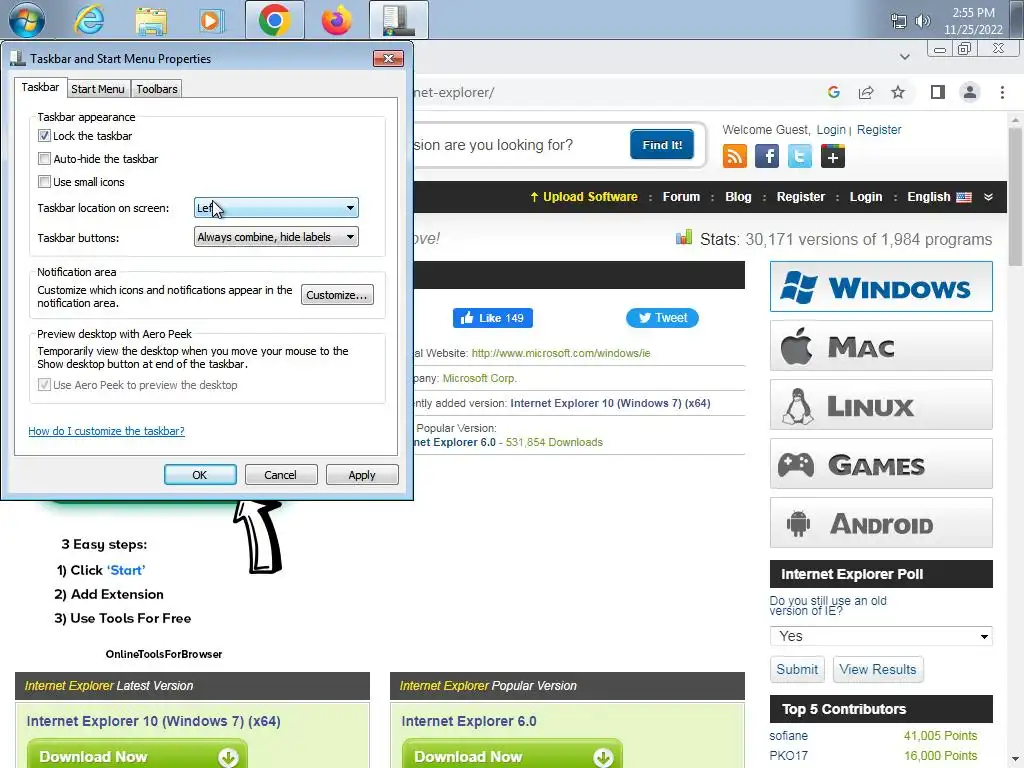Click the Chrome address bar URL field
Image resolution: width=1024 pixels, height=768 pixels.
coord(614,92)
